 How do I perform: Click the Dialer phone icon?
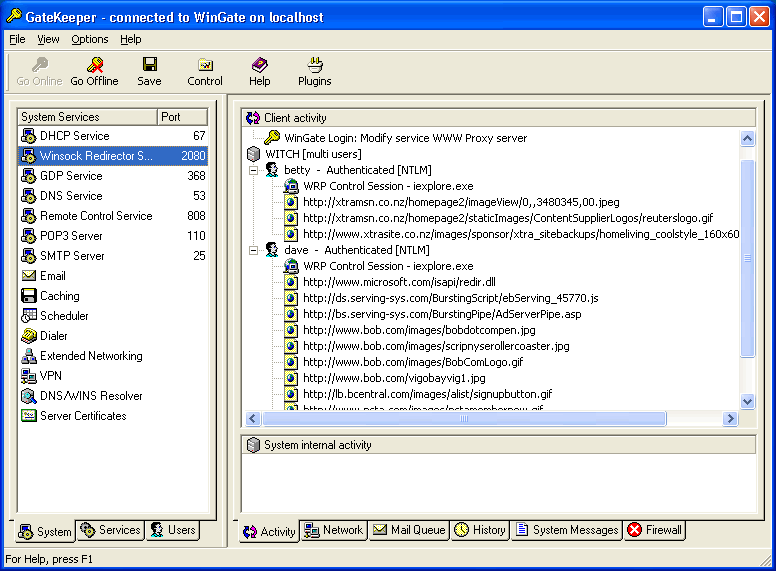click(29, 335)
